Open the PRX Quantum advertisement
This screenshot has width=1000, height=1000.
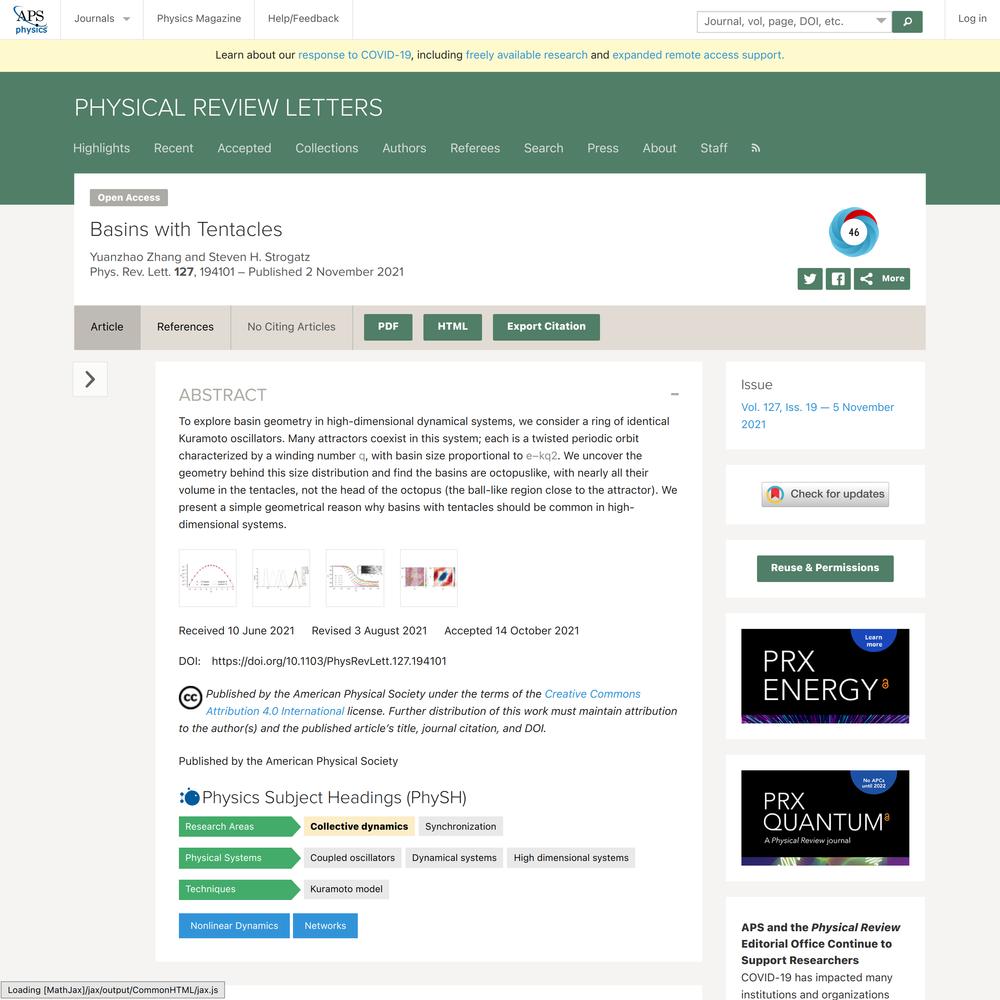click(x=825, y=818)
